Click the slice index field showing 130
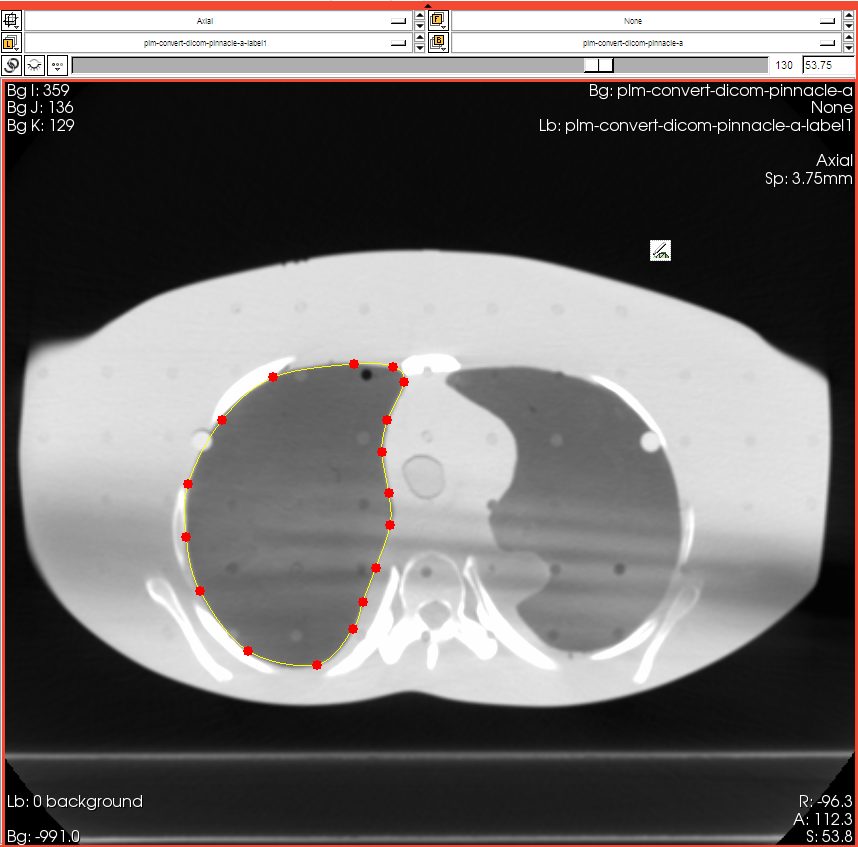This screenshot has height=847, width=858. (784, 65)
